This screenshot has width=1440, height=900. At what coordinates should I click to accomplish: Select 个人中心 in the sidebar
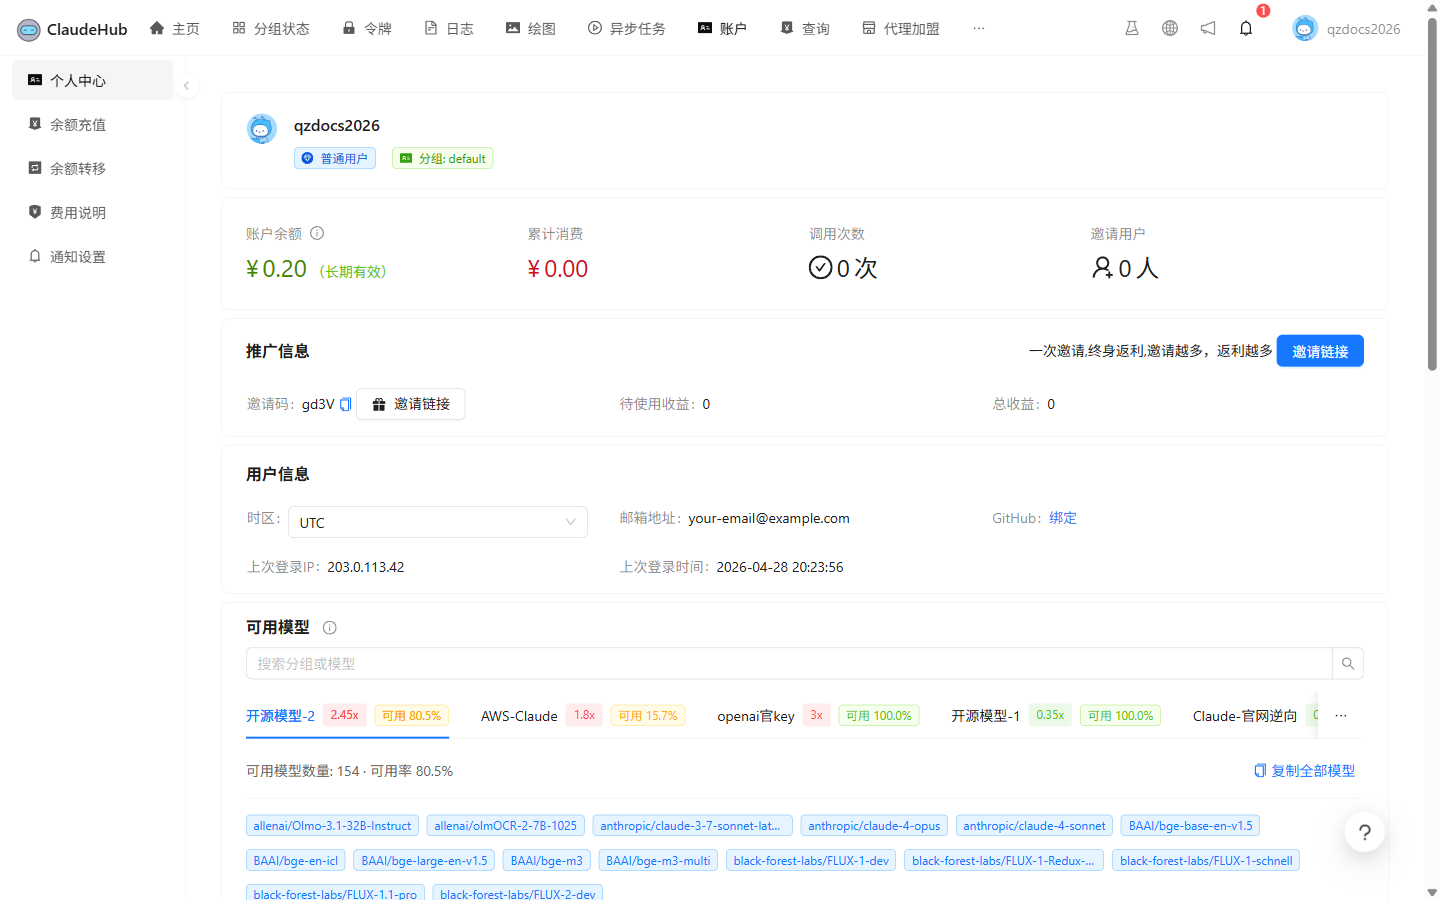coord(92,80)
